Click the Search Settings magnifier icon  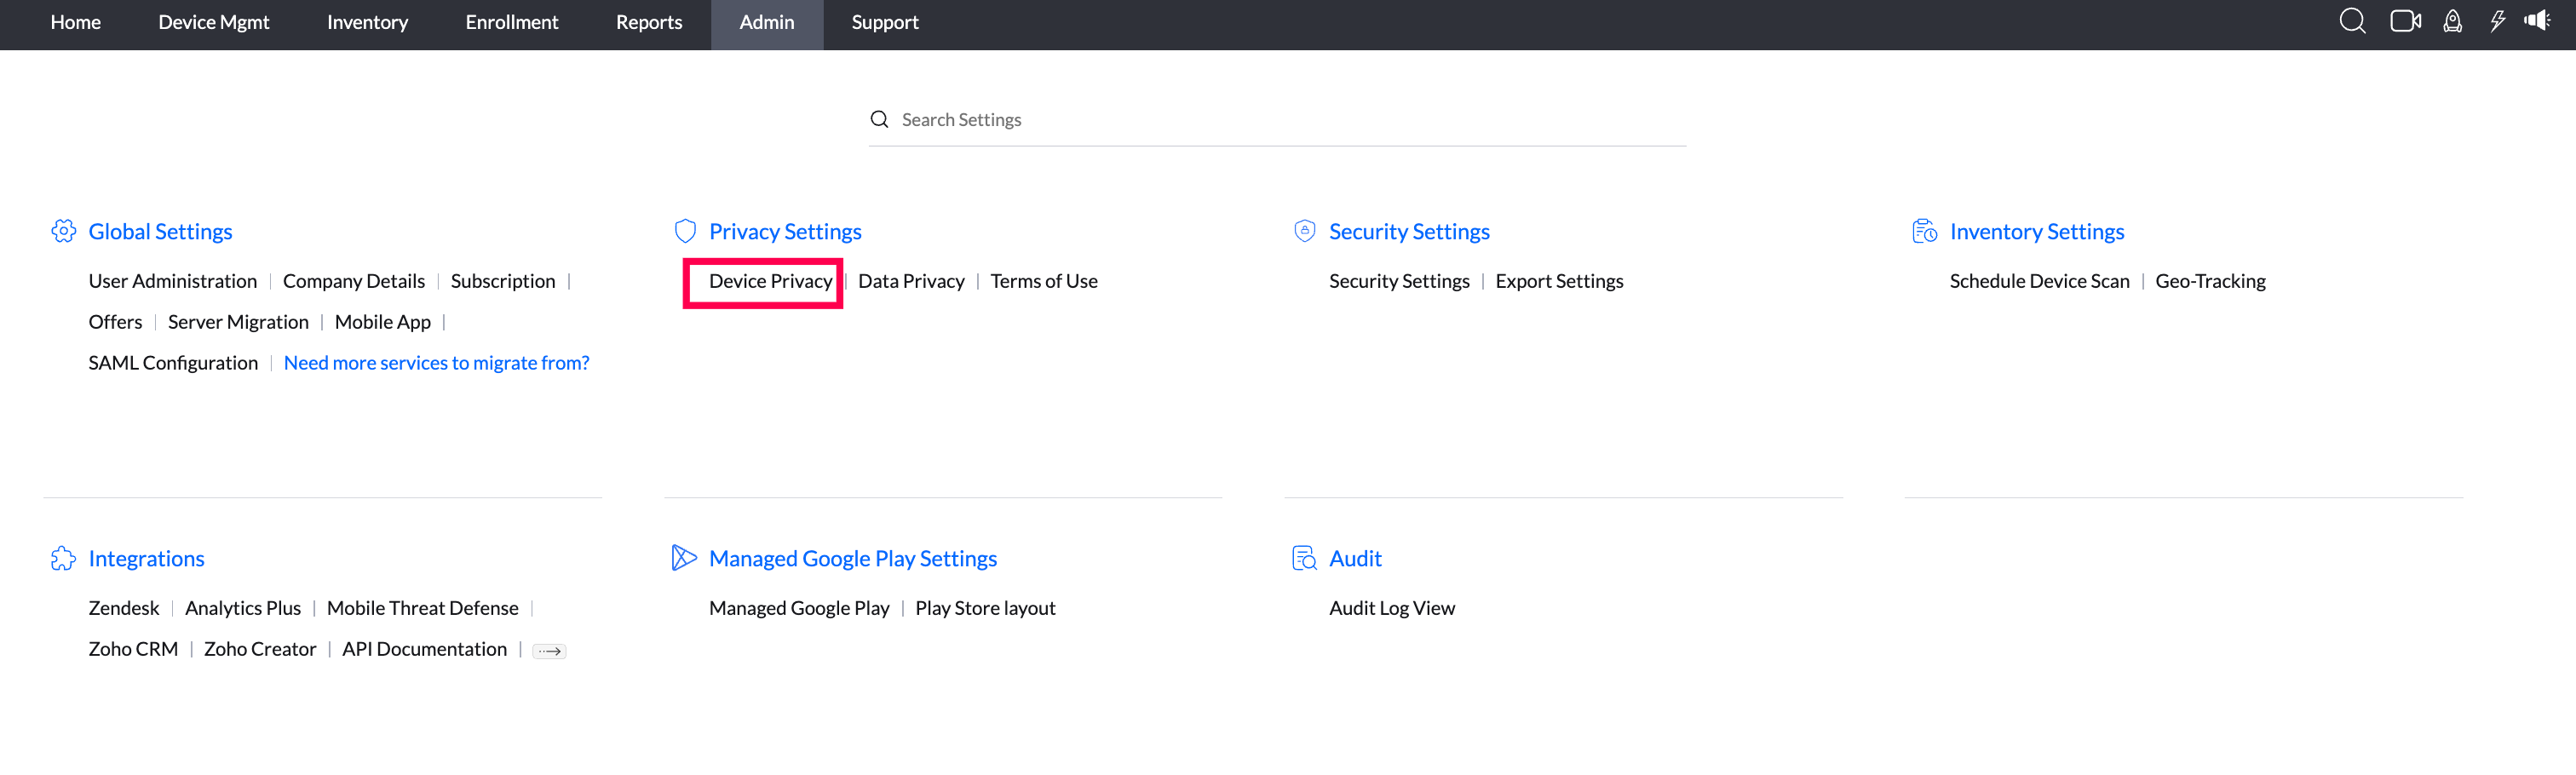point(879,119)
